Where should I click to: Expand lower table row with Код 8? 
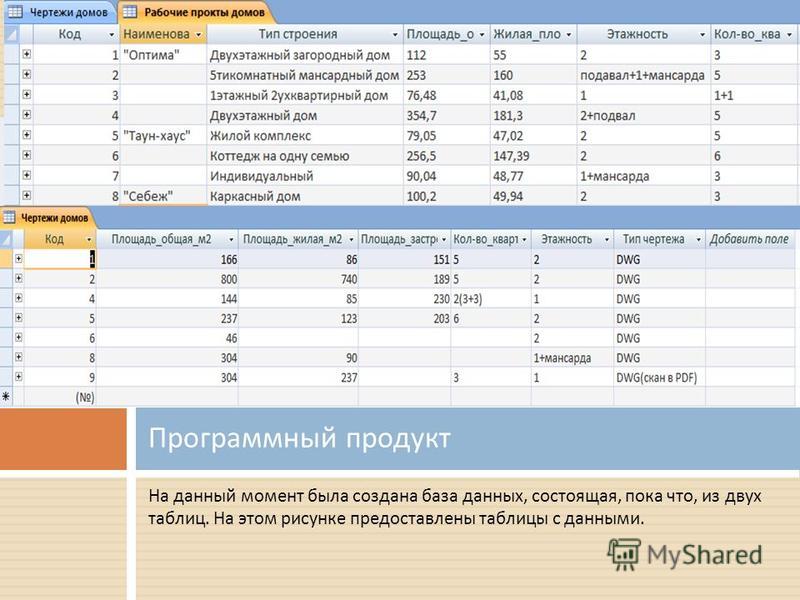(18, 357)
